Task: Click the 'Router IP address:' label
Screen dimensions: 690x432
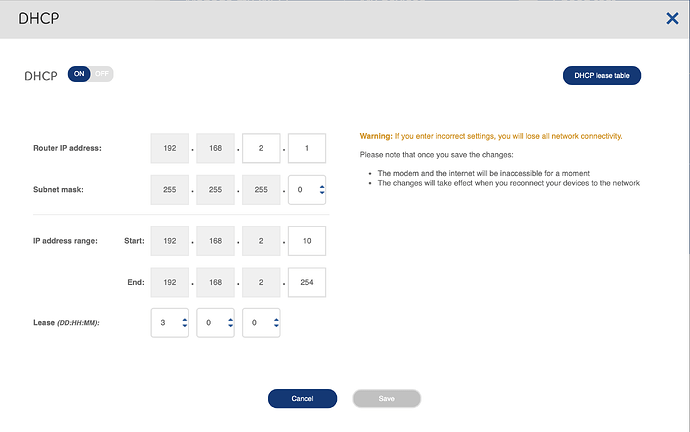Action: click(x=67, y=148)
